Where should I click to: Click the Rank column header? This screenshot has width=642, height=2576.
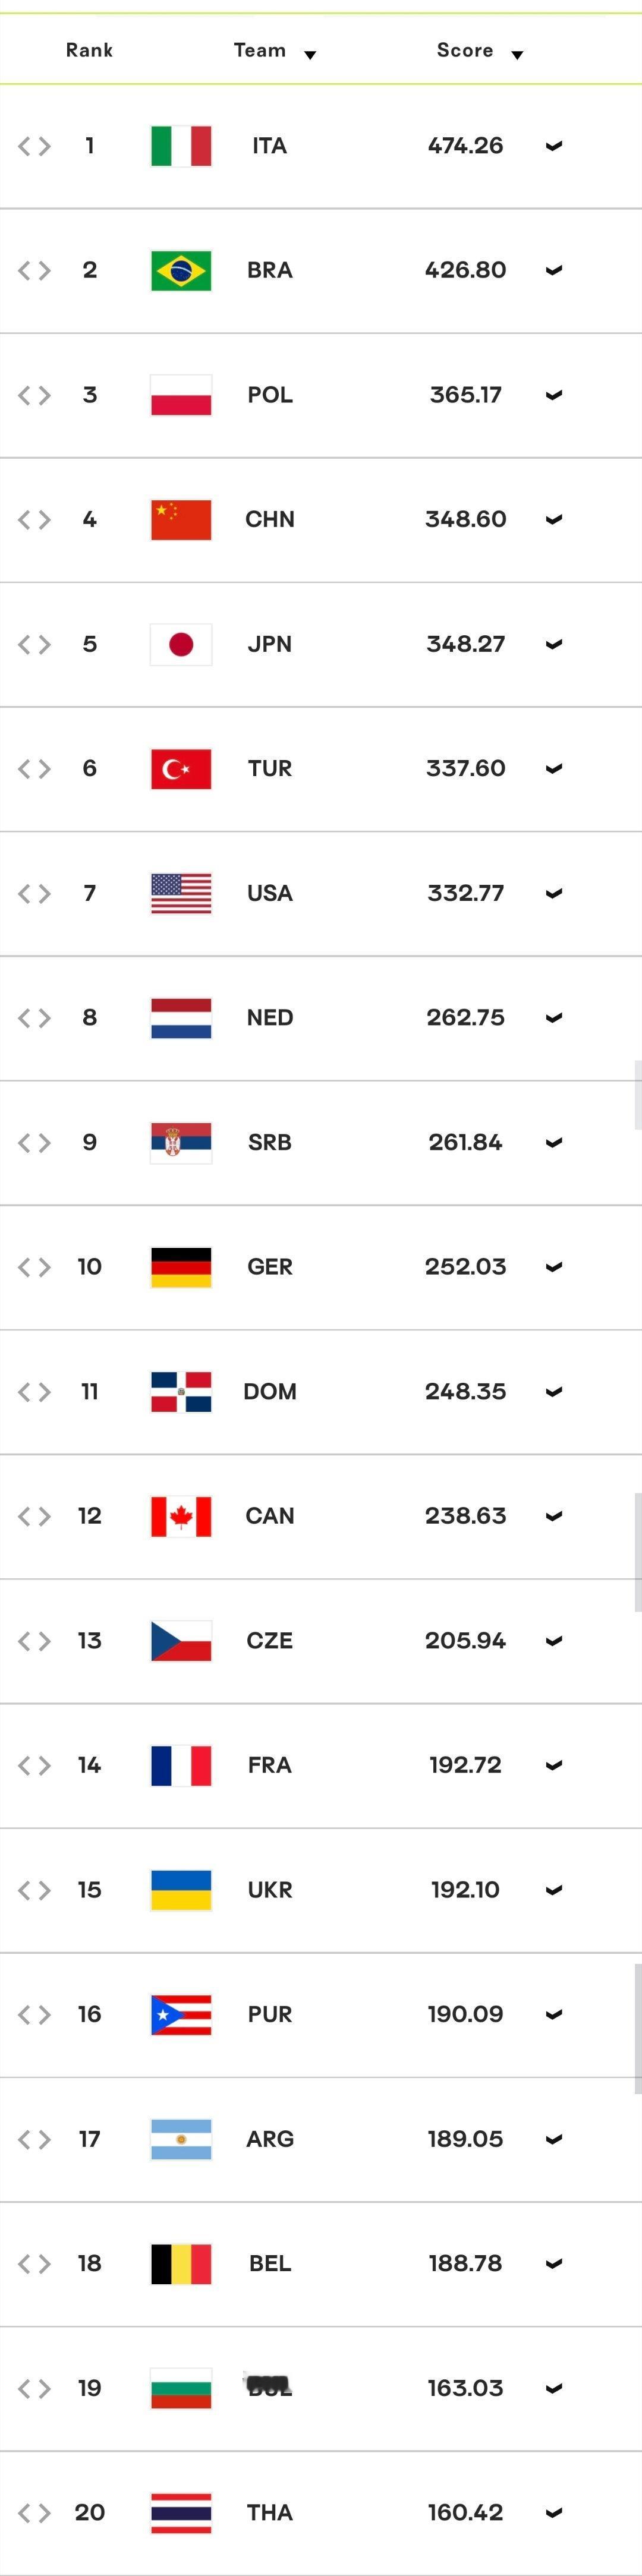(89, 50)
